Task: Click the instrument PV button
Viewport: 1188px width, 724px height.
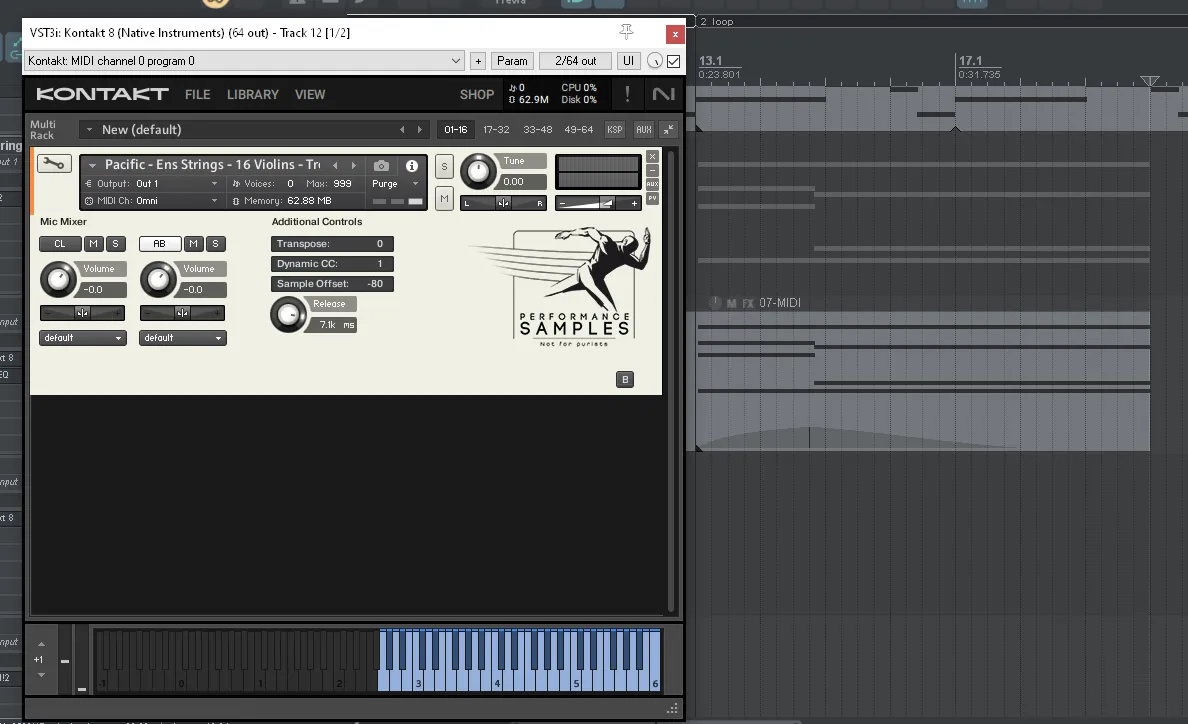Action: (x=652, y=198)
